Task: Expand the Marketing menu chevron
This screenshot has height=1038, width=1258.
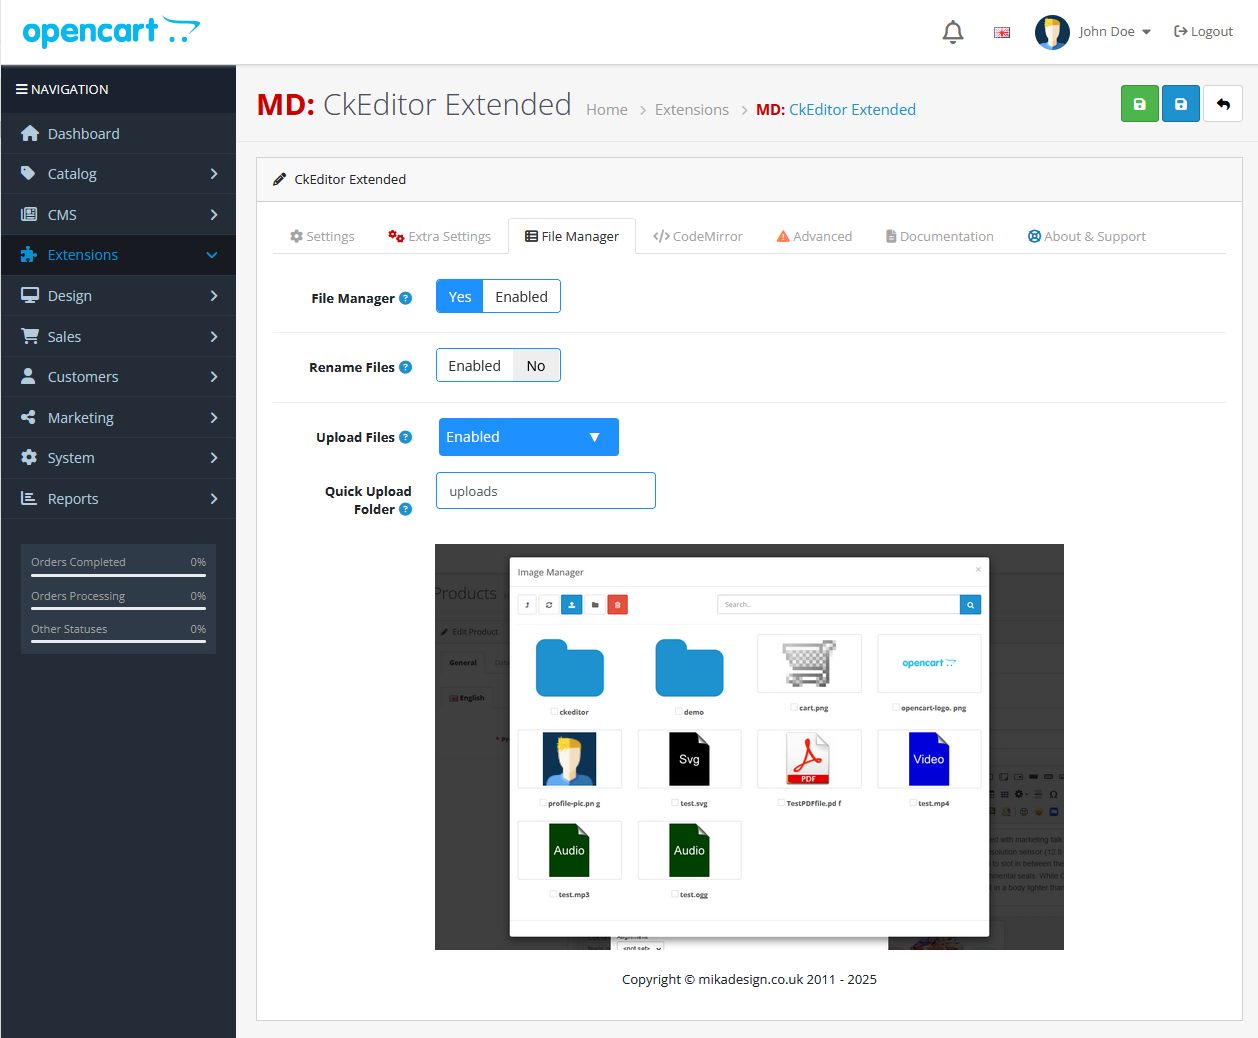Action: coord(214,417)
